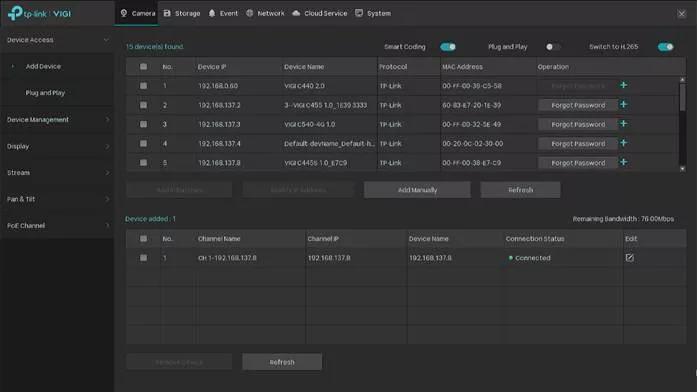
Task: Click the Add Manually button
Action: point(417,190)
